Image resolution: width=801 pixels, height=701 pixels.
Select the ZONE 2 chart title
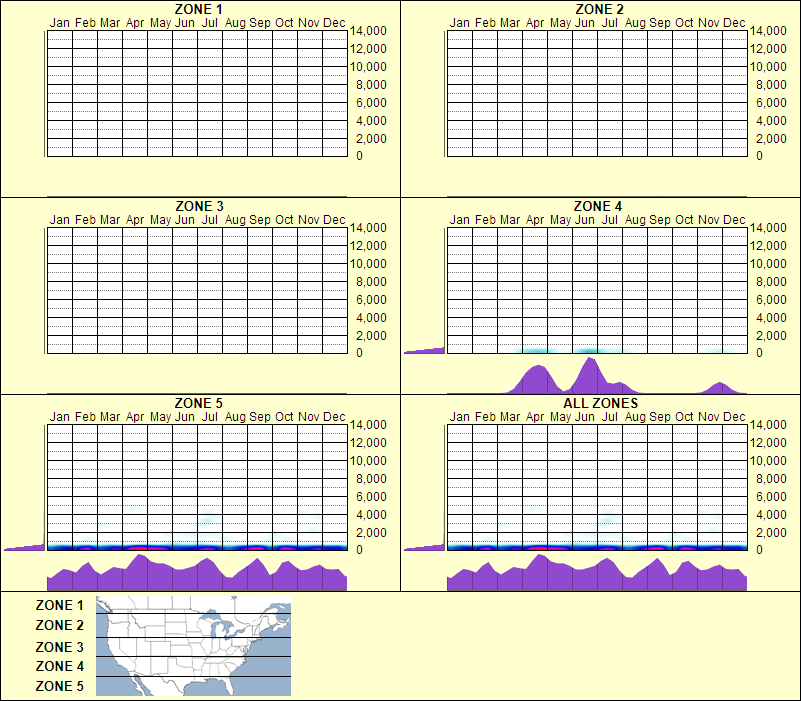click(598, 9)
